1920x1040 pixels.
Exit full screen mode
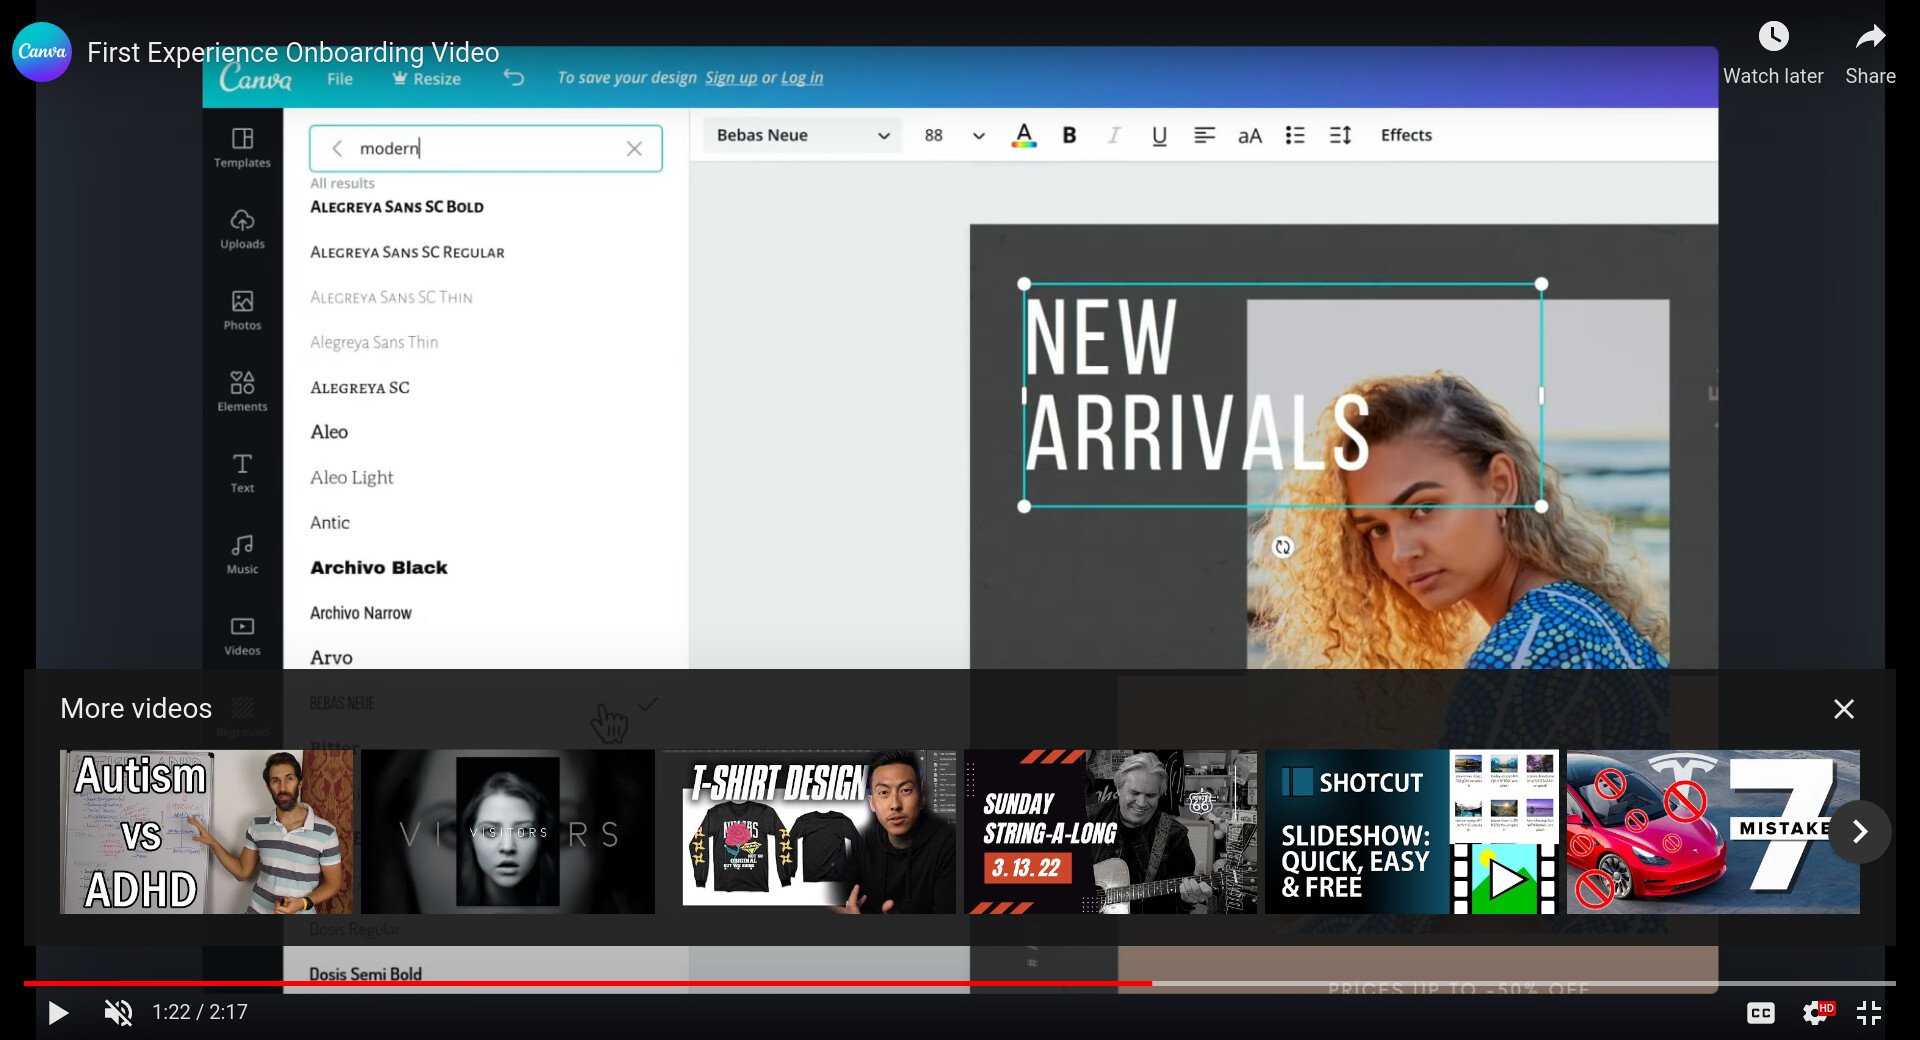[x=1868, y=1012]
